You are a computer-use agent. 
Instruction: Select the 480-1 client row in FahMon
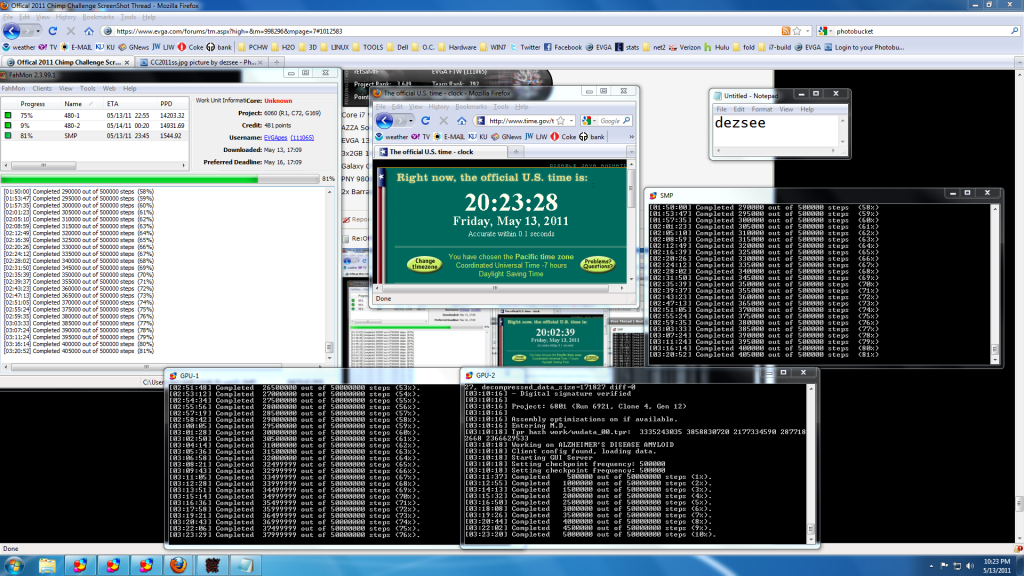[73, 115]
